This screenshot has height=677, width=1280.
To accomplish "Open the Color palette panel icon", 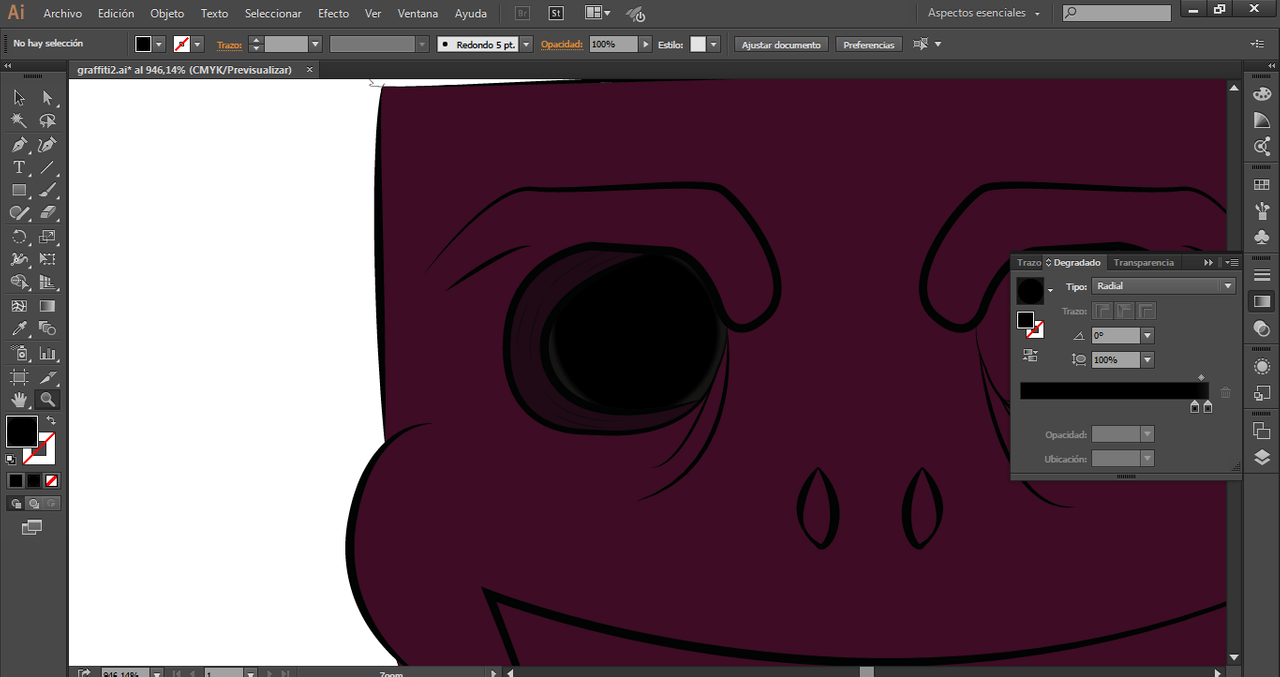I will [x=1262, y=94].
